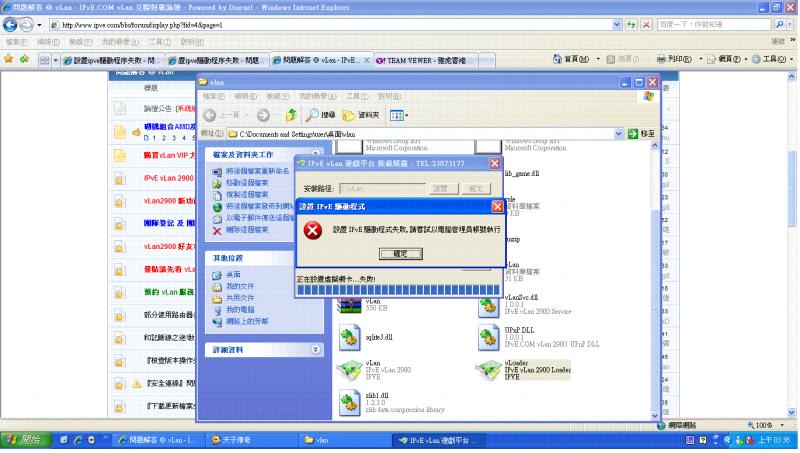Click the move this file task link
Image resolution: width=800 pixels, height=453 pixels.
point(247,183)
